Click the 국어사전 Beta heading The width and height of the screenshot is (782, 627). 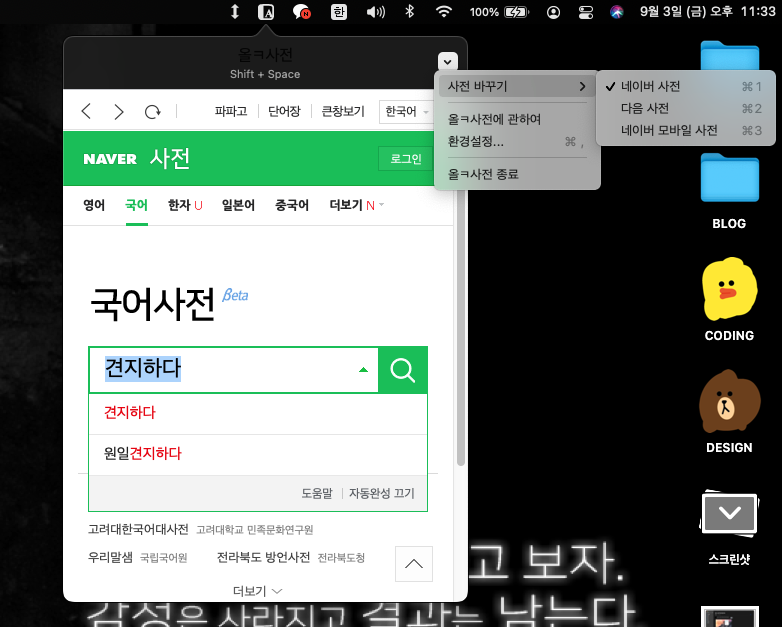click(169, 303)
